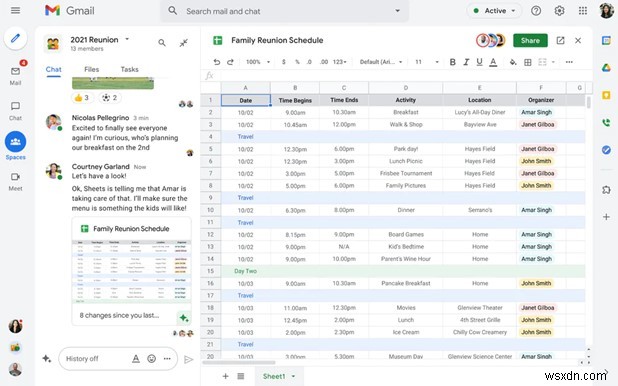Open Mail in the left sidebar
Screen dimensions: 618x386
(15, 76)
